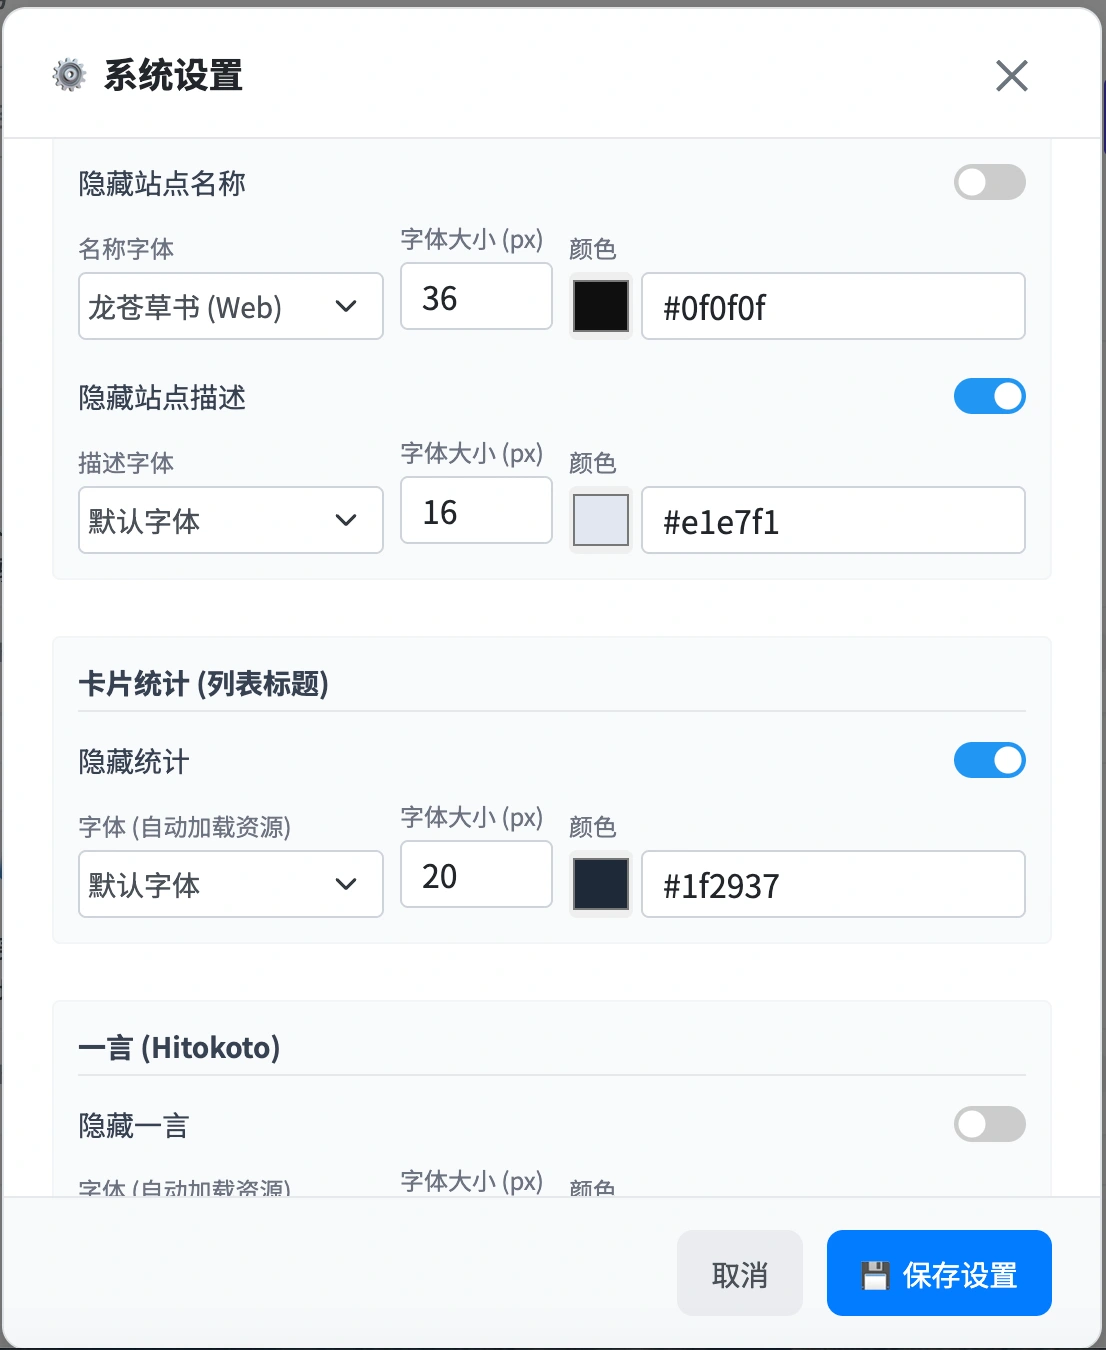Click the floppy disk icon in 保存设置
The width and height of the screenshot is (1106, 1350).
(875, 1275)
